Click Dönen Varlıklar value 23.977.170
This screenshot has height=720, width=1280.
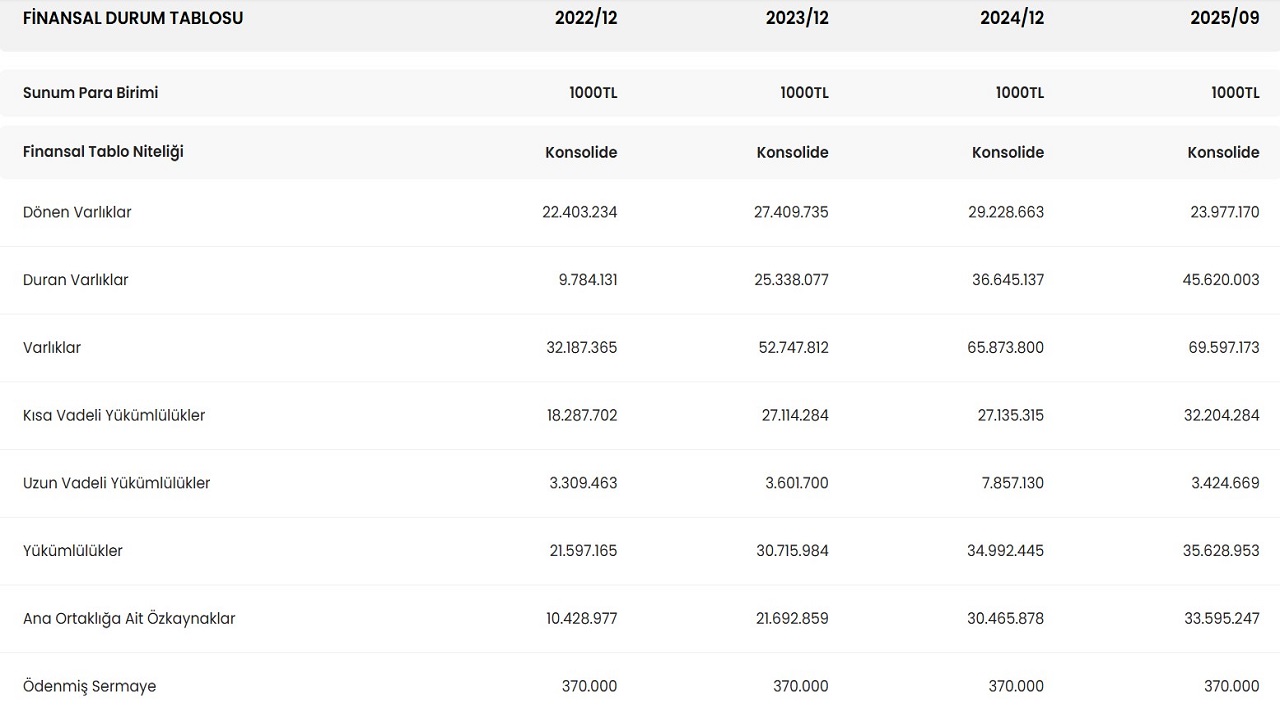[1221, 212]
